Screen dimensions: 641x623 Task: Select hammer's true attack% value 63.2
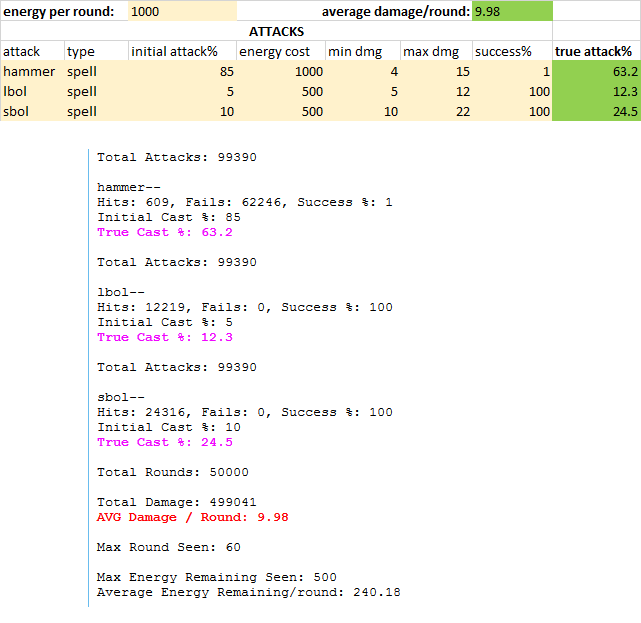pyautogui.click(x=597, y=71)
